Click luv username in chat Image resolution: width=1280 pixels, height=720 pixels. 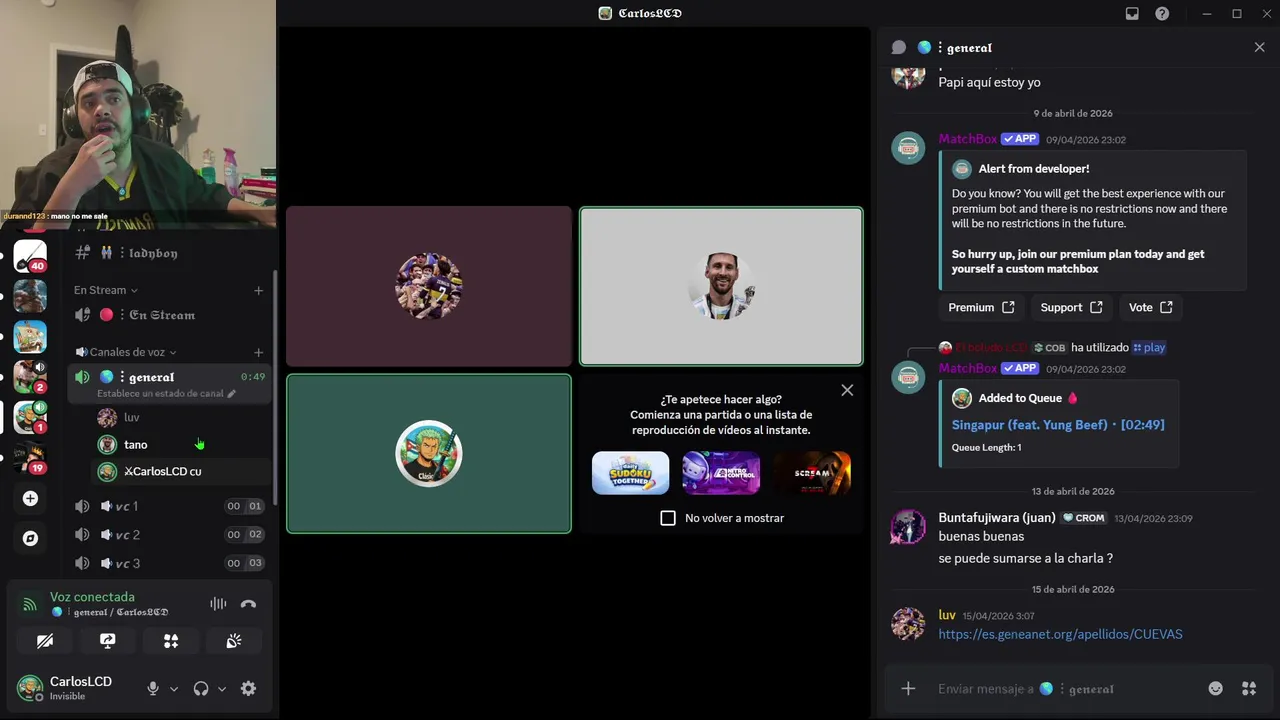point(947,615)
